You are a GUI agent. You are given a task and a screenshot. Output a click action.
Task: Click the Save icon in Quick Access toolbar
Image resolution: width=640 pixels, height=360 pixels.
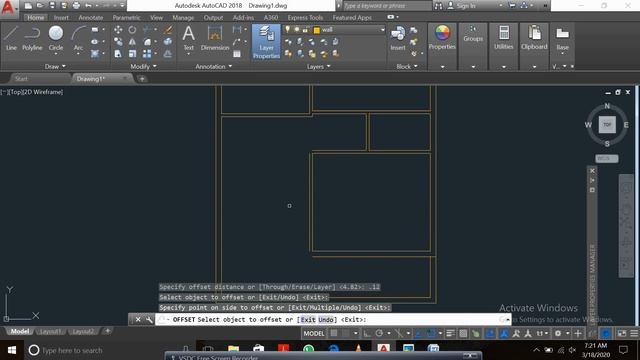(x=52, y=6)
